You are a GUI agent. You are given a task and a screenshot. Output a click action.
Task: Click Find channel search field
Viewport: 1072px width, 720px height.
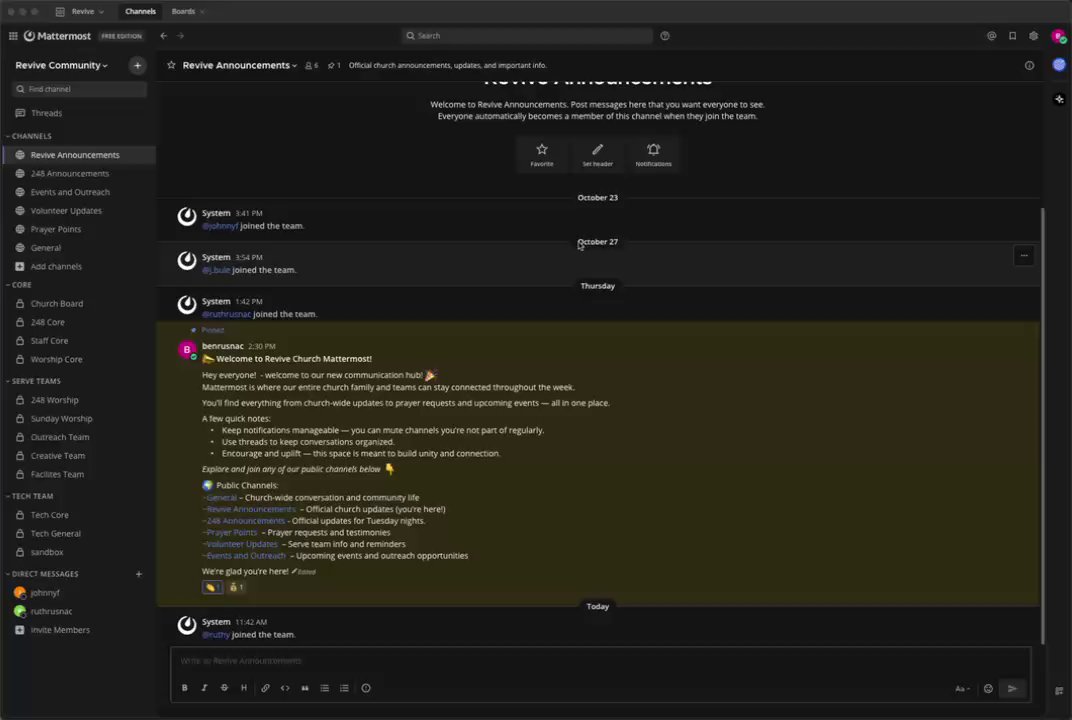coord(79,89)
